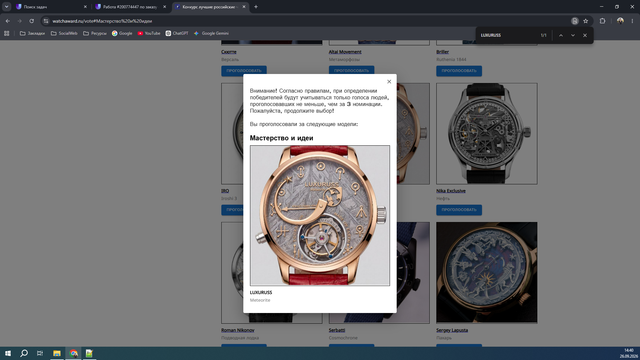
Task: Open the SocialWeb bookmarks folder
Action: [x=64, y=33]
